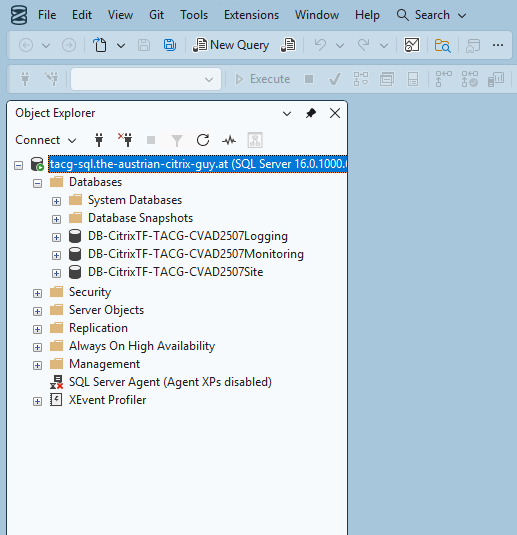Open the Connect dropdown in Object Explorer
This screenshot has width=517, height=535.
pos(46,140)
